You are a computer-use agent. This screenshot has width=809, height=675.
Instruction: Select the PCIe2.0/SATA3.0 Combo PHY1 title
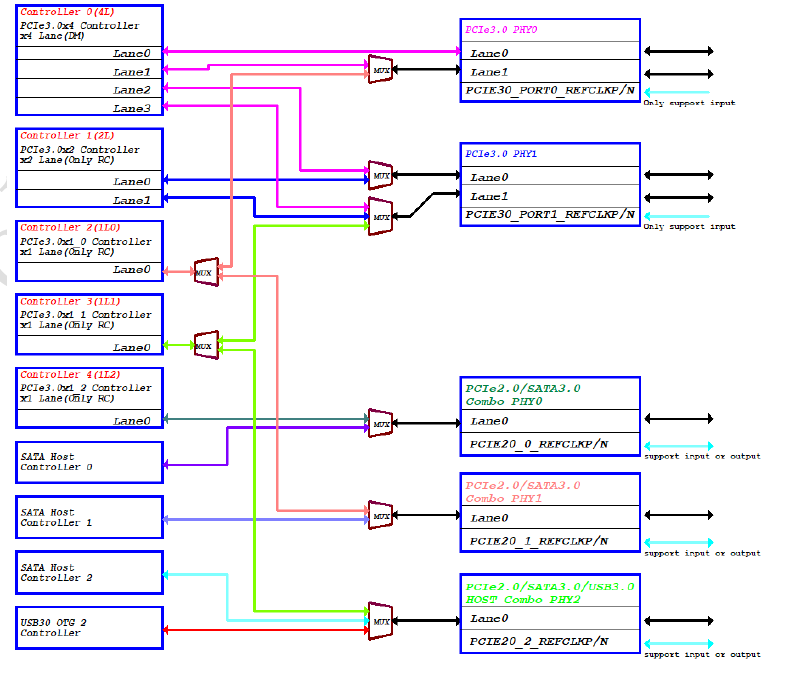pyautogui.click(x=523, y=492)
